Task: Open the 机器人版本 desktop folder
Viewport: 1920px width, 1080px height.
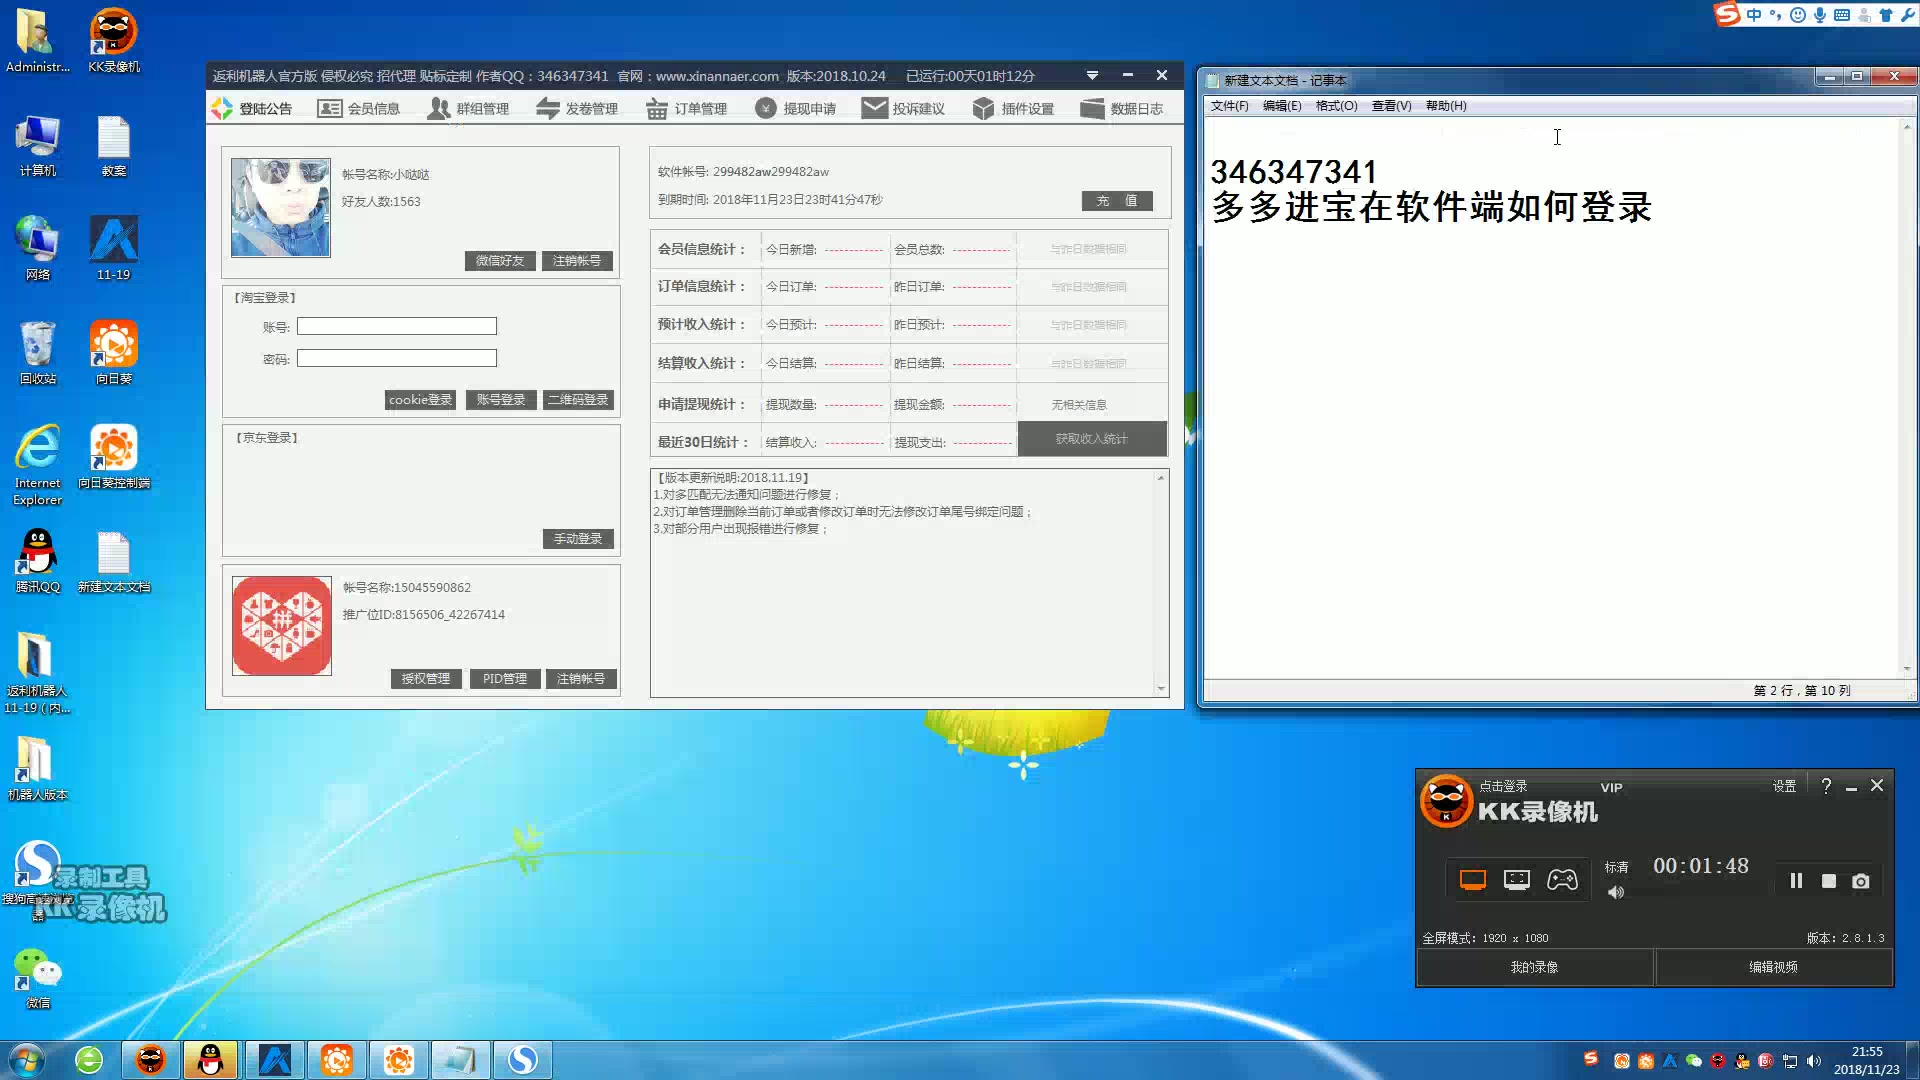Action: click(x=38, y=768)
